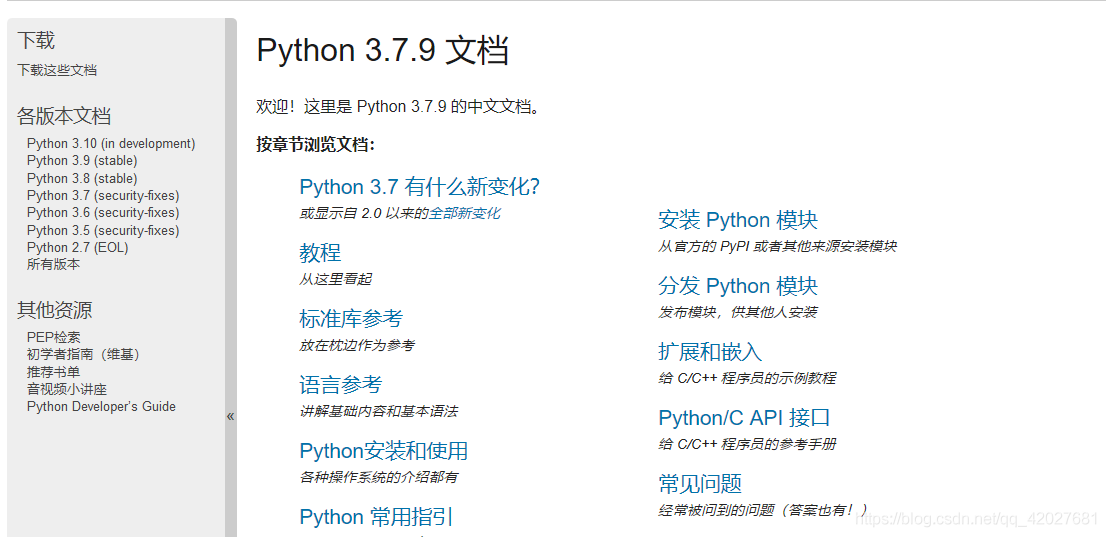Go to Python 3.7 (security-fixes) docs
The width and height of the screenshot is (1106, 537).
(103, 195)
